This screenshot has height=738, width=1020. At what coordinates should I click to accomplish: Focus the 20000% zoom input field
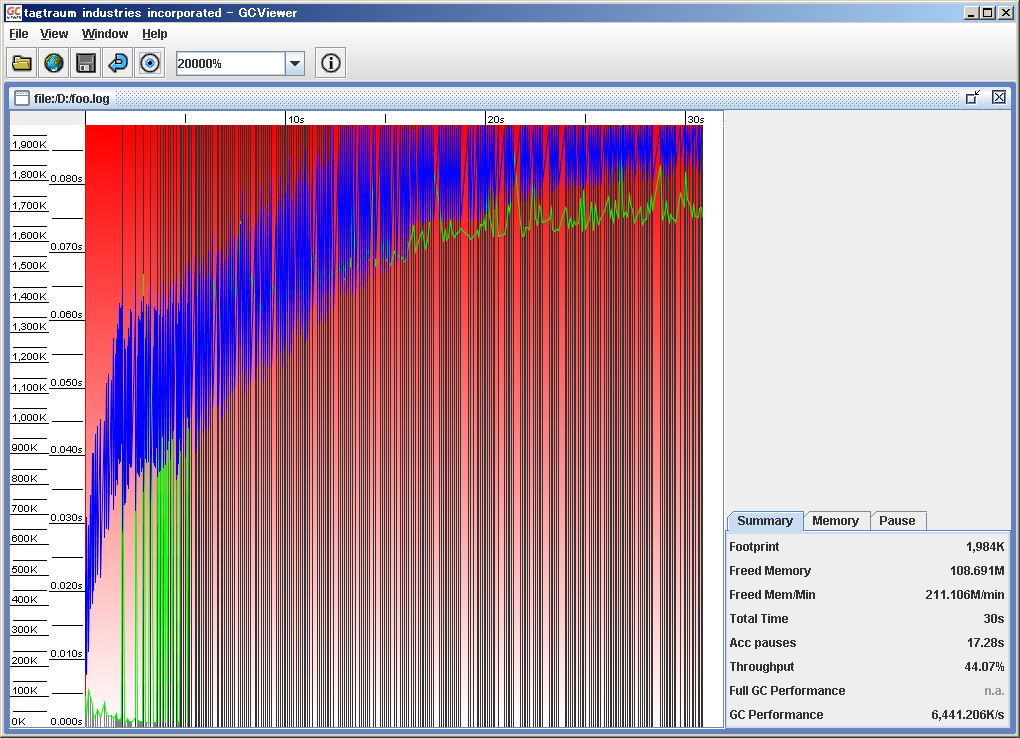pyautogui.click(x=230, y=64)
